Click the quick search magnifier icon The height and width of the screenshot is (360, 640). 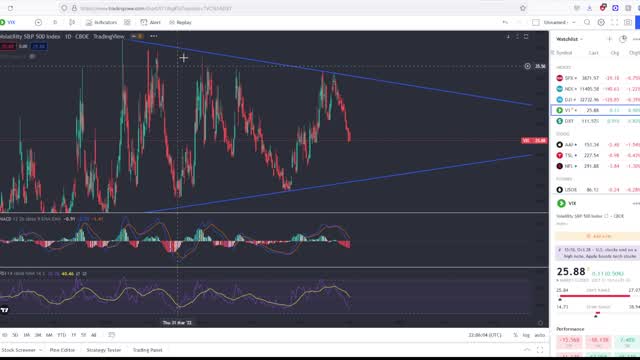tap(587, 22)
